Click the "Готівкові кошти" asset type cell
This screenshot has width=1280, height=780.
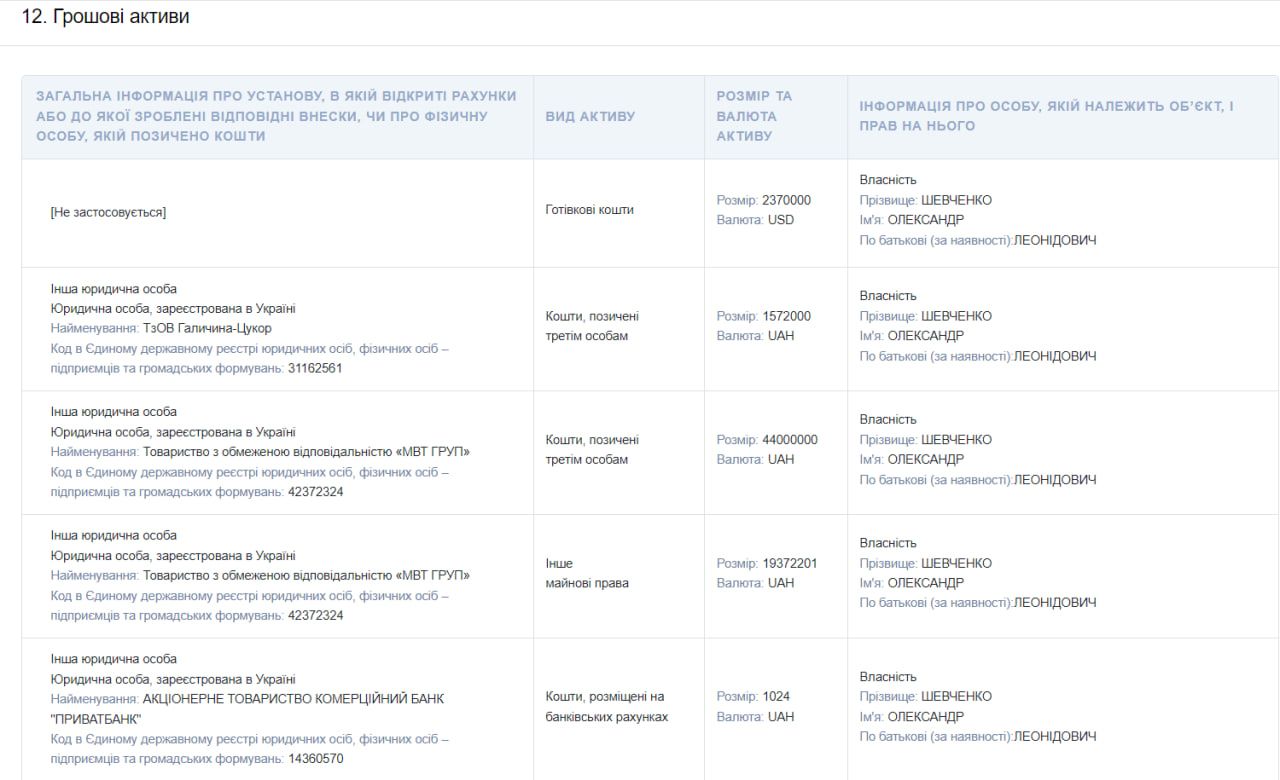click(589, 210)
